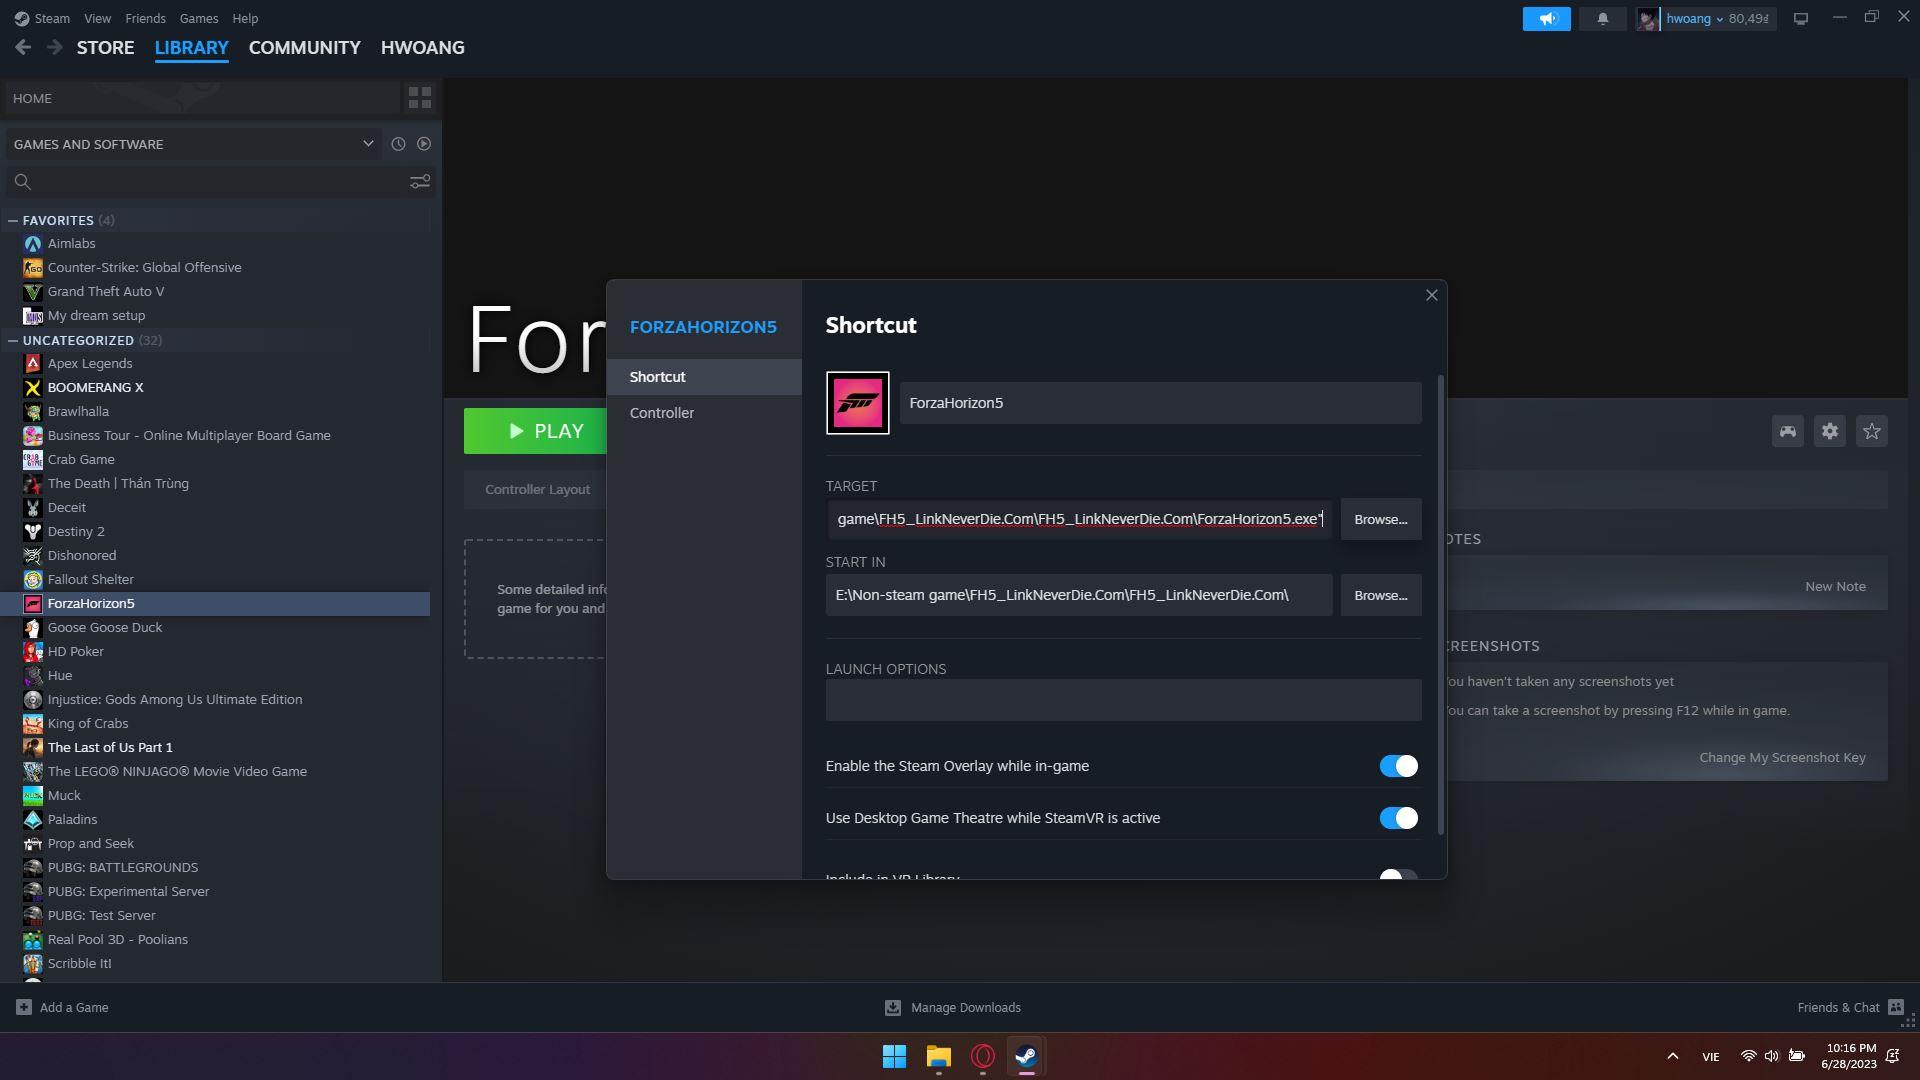The width and height of the screenshot is (1920, 1080).
Task: Select the Shortcut tab
Action: 657,376
